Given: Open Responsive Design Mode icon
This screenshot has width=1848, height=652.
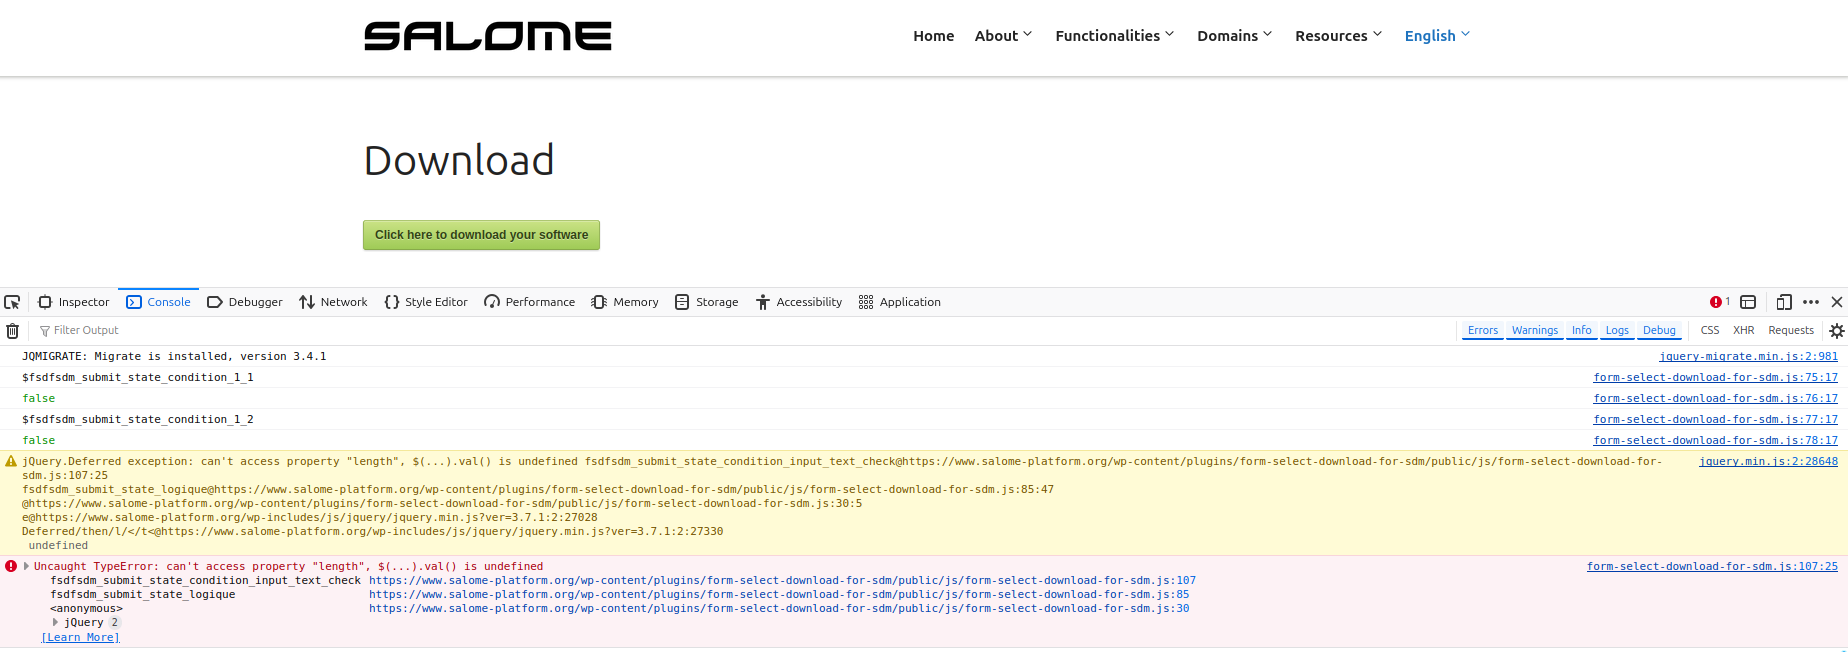Looking at the screenshot, I should pyautogui.click(x=1784, y=302).
